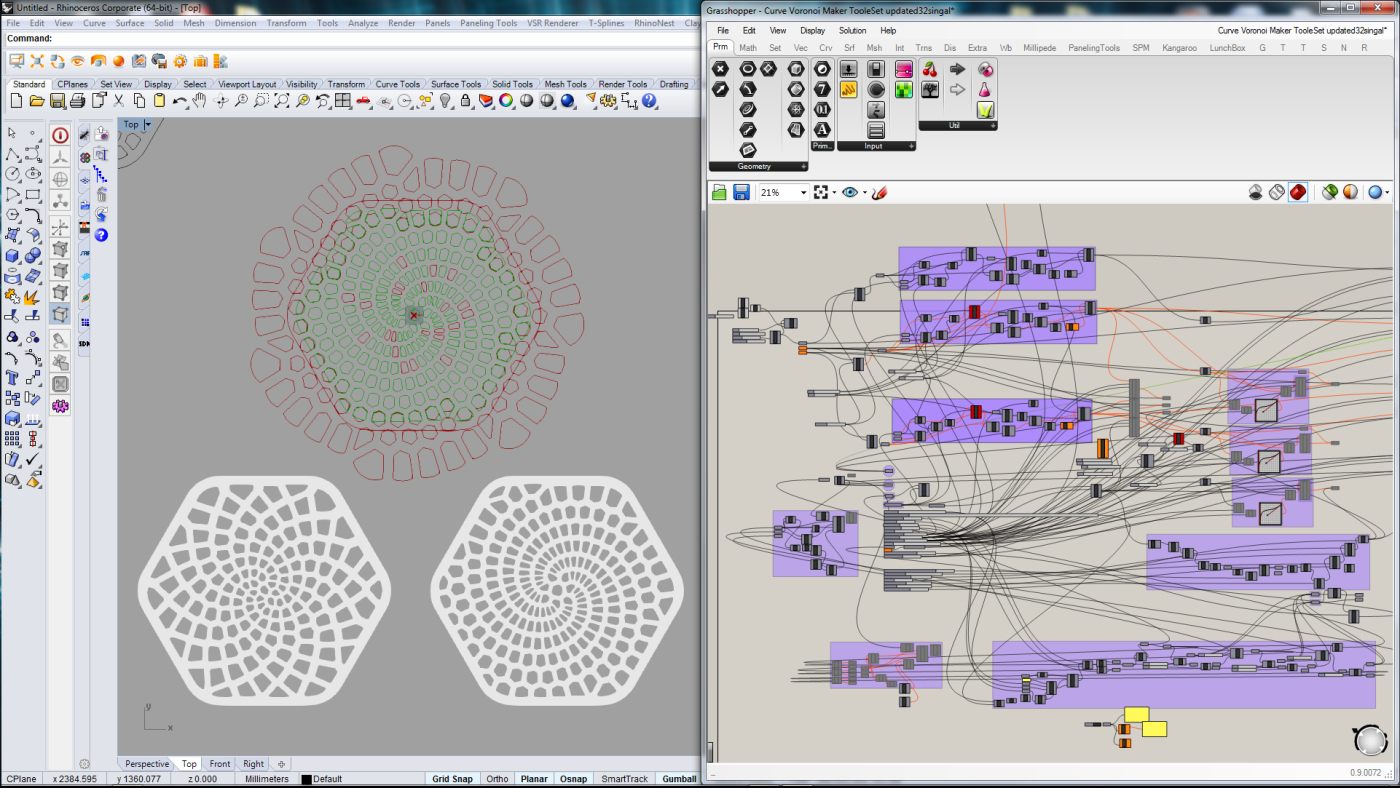
Task: Add a new viewport tab with plus
Action: tap(281, 764)
